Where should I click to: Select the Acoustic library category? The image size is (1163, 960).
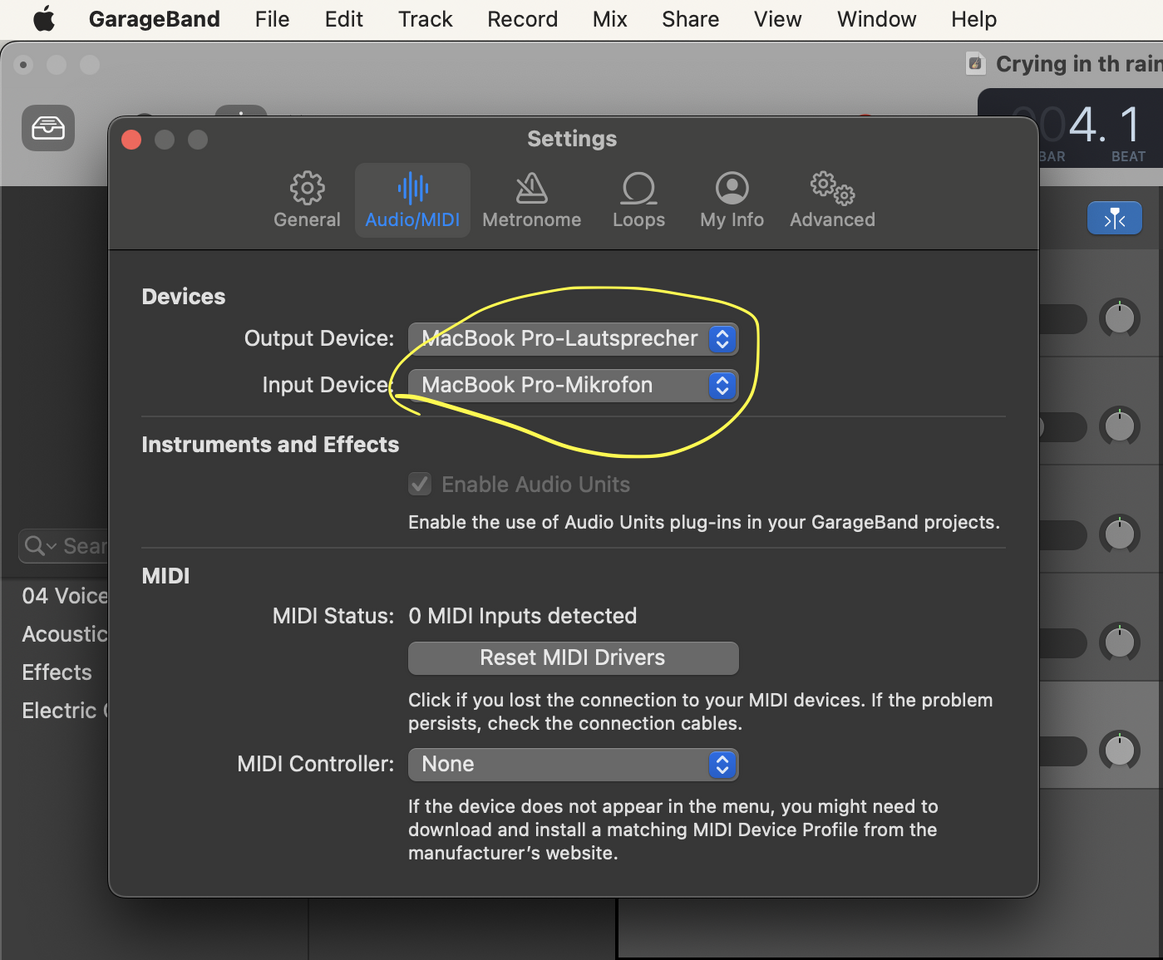click(x=65, y=634)
